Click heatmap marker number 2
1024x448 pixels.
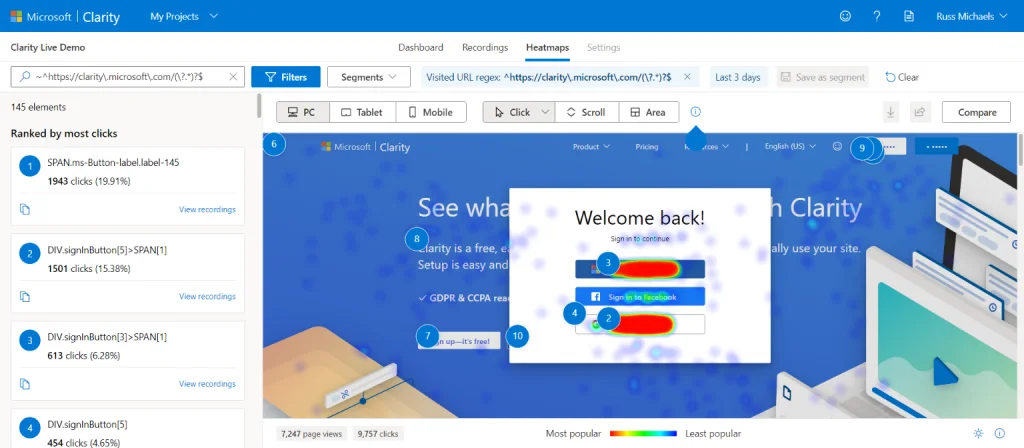[x=609, y=319]
